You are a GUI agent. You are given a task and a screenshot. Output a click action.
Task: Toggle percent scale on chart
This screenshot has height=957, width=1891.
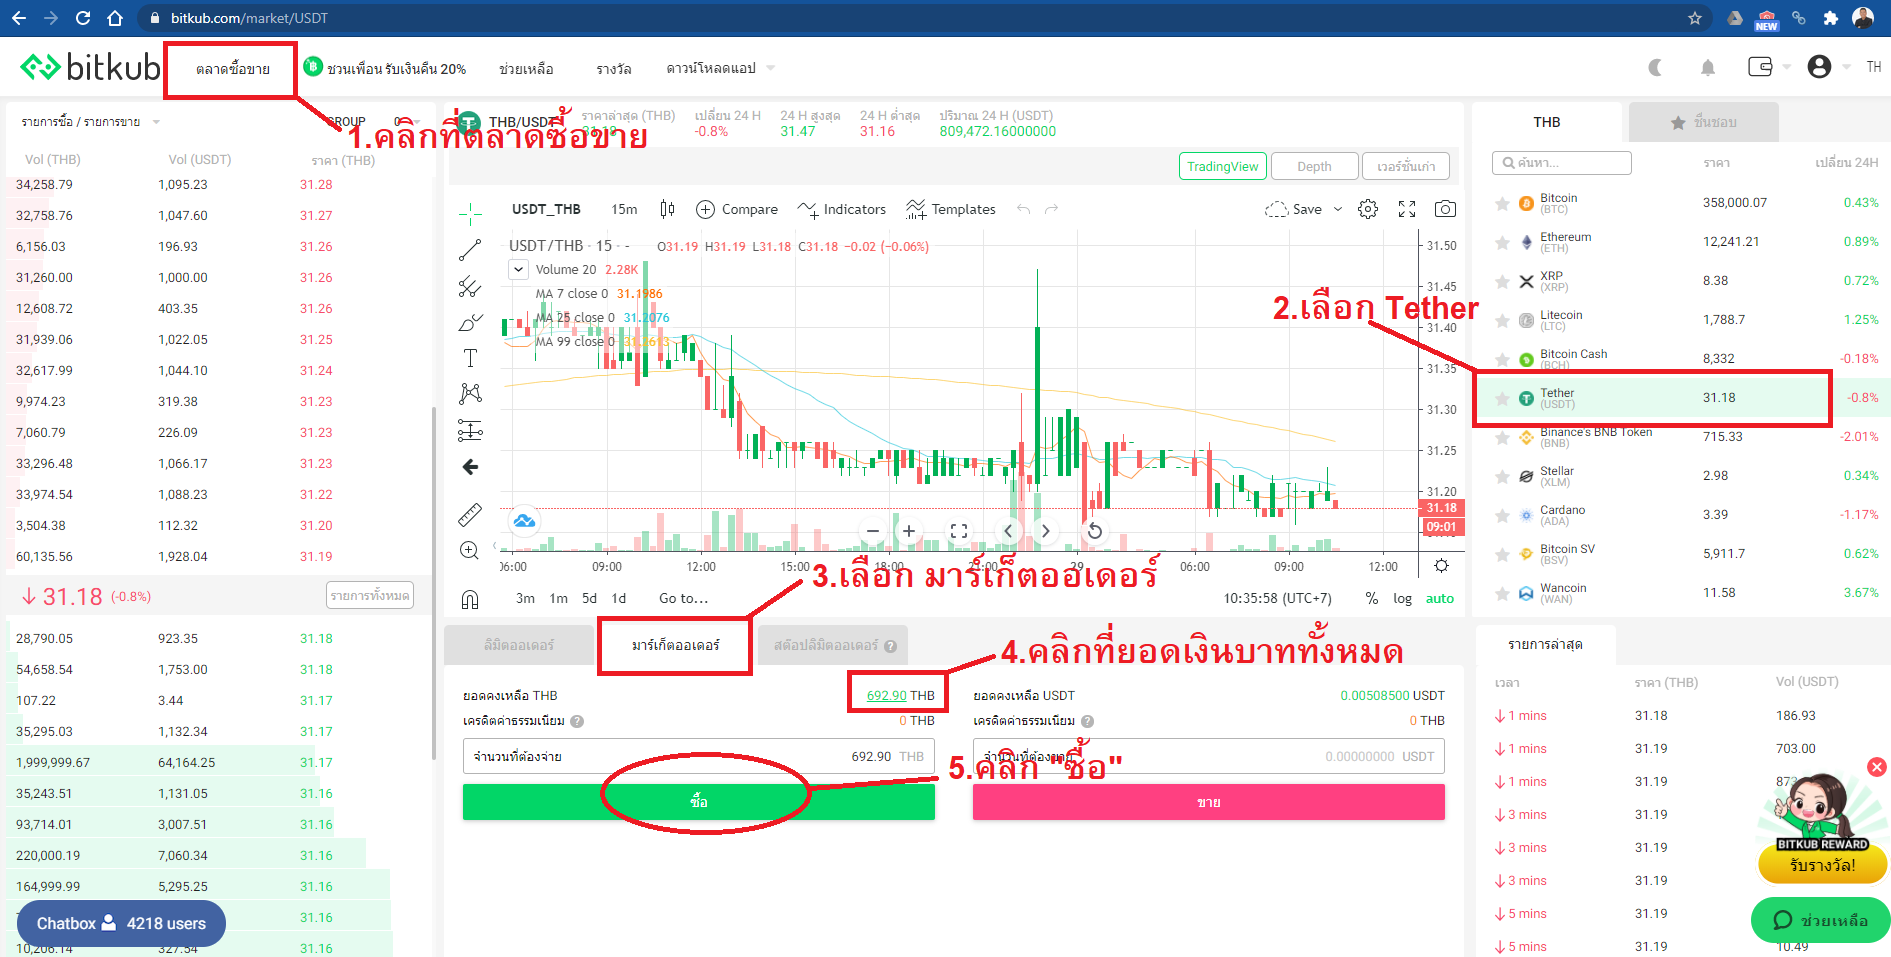[x=1372, y=598]
